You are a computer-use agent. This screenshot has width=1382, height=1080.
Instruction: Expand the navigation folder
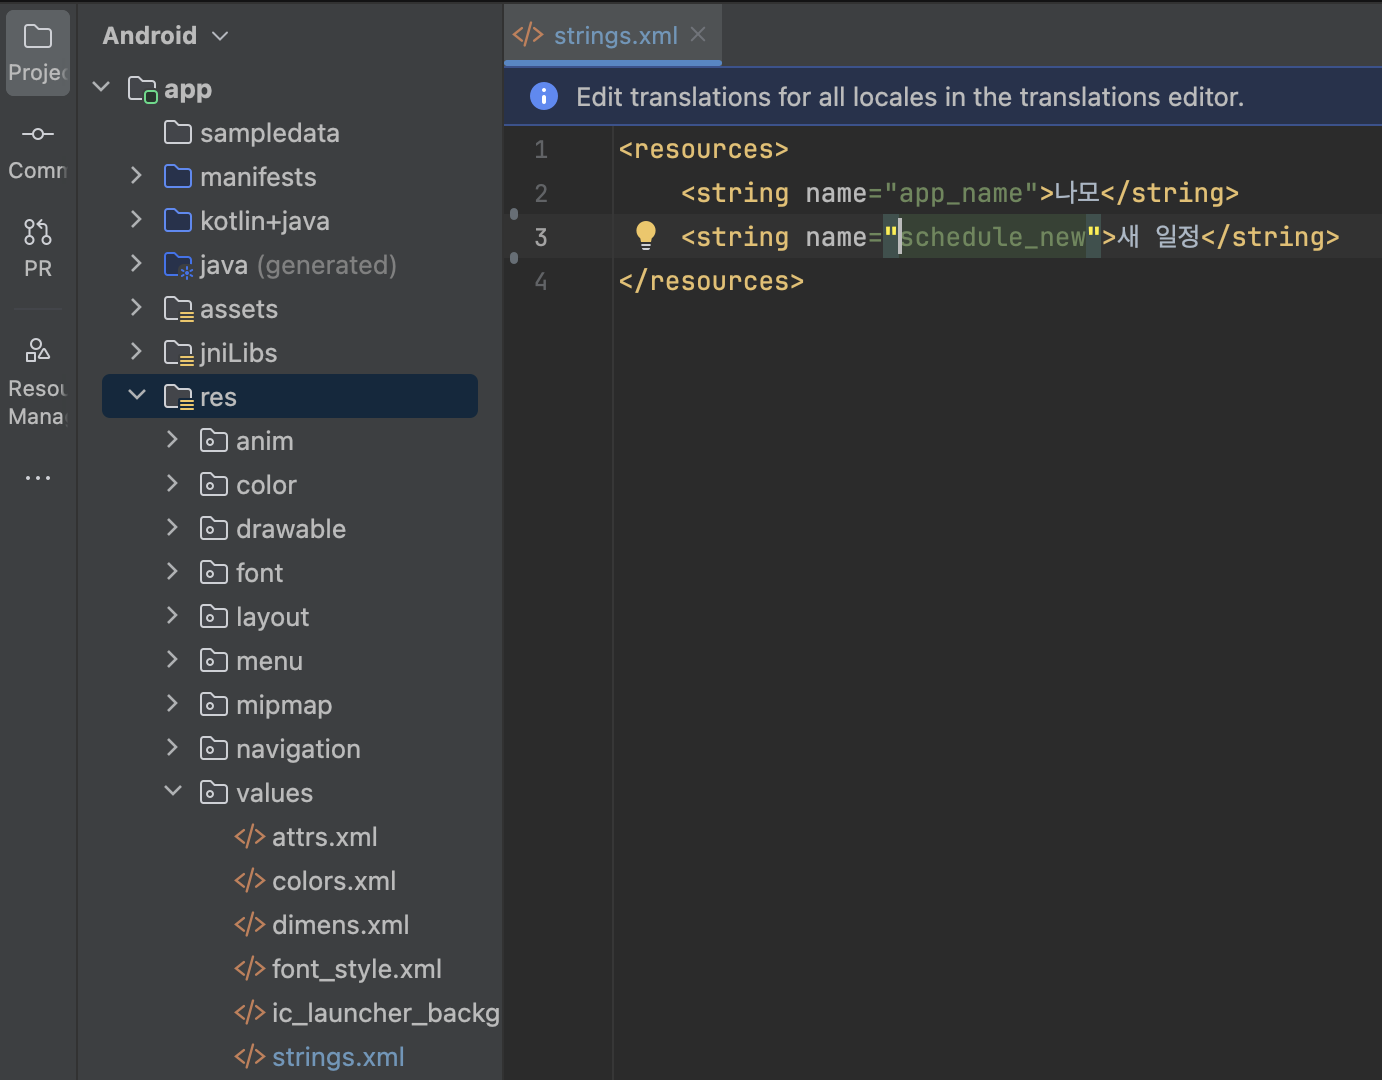point(173,748)
